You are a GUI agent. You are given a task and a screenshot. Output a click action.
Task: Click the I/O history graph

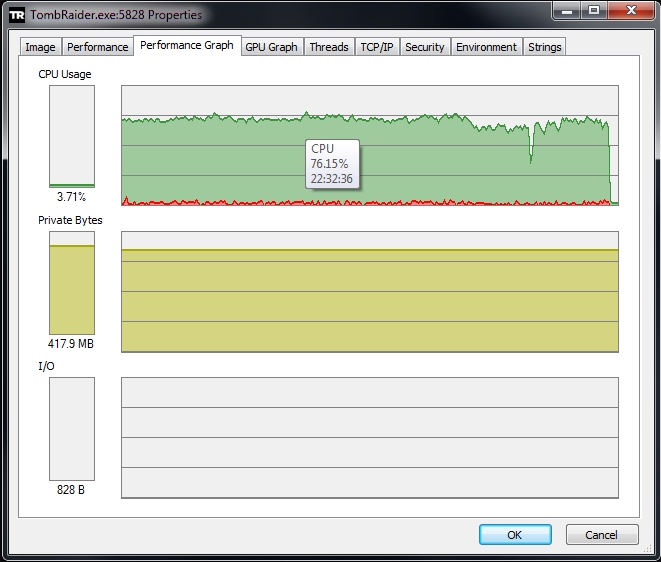coord(370,438)
